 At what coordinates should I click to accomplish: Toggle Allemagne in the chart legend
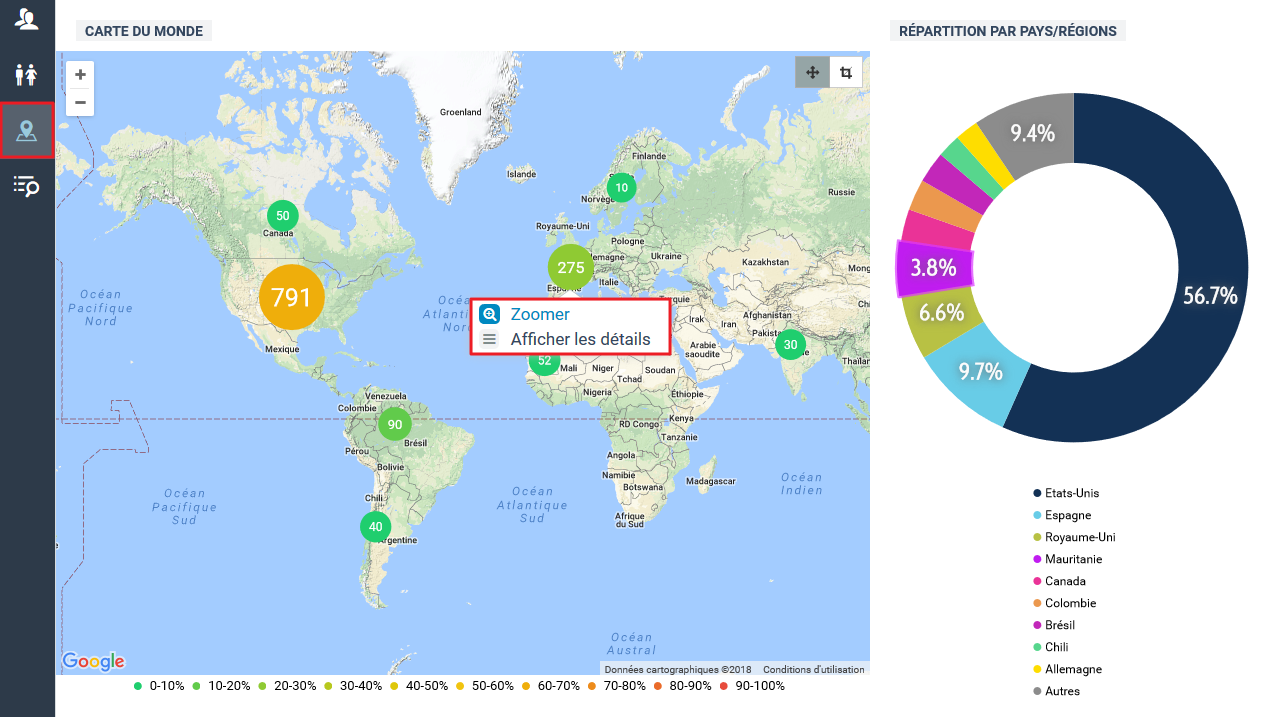1068,669
